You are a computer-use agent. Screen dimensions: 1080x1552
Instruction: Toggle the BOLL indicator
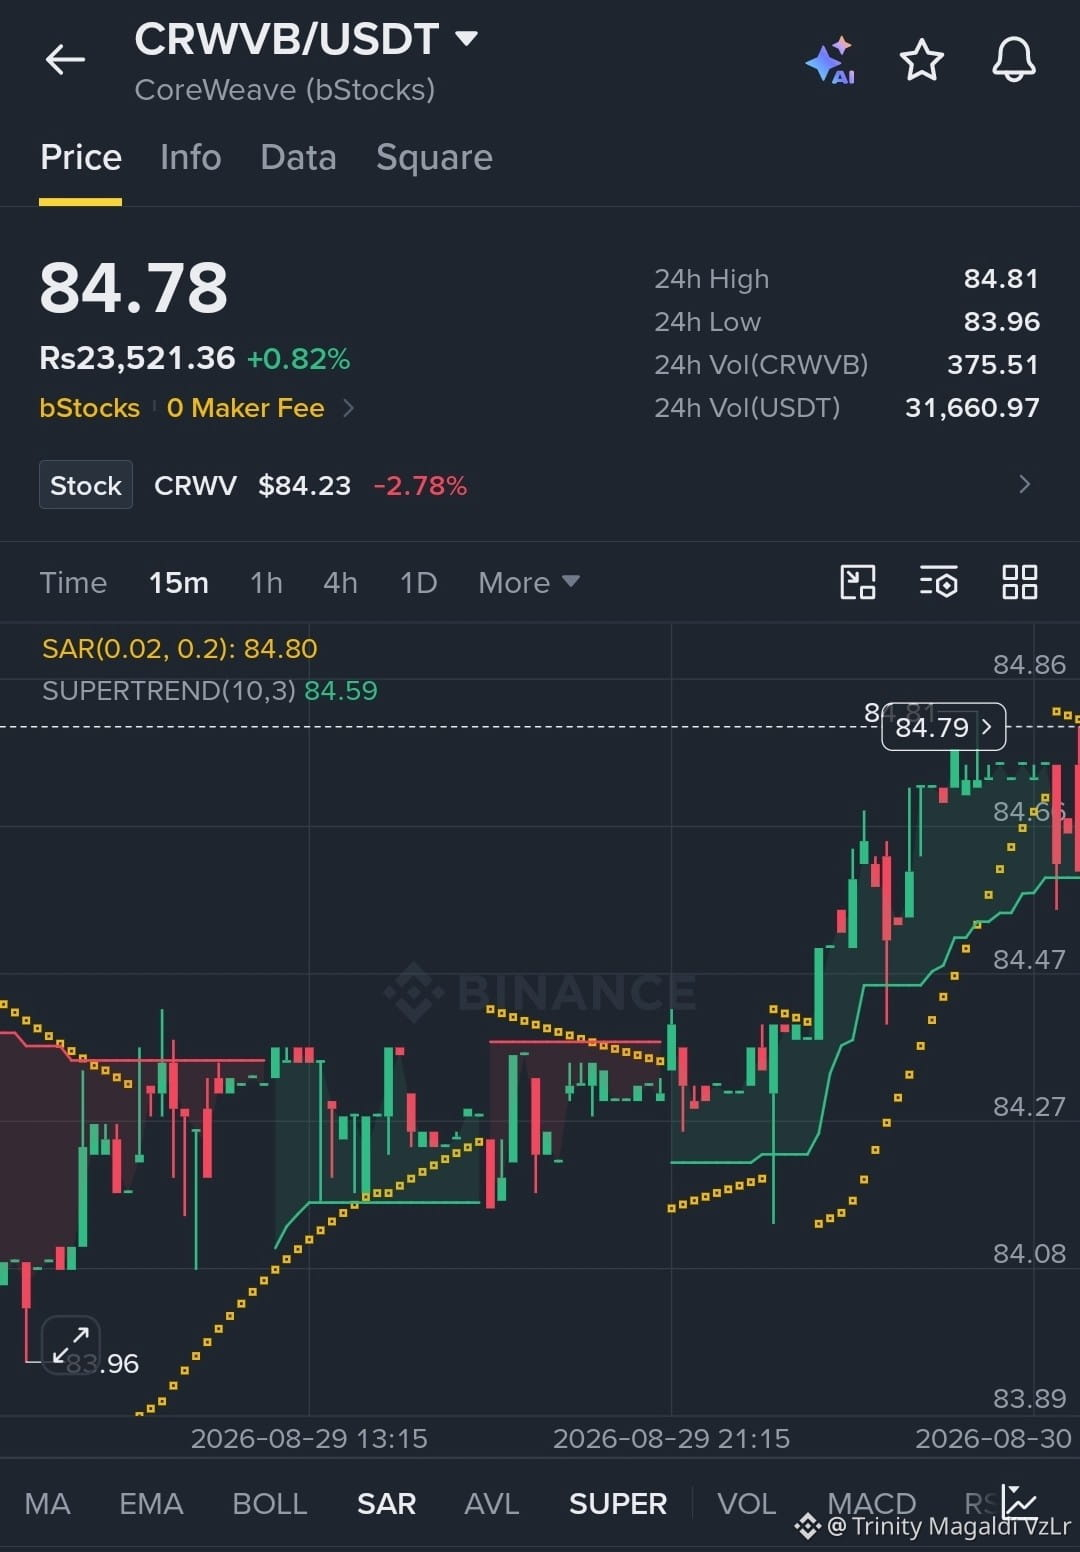[270, 1503]
